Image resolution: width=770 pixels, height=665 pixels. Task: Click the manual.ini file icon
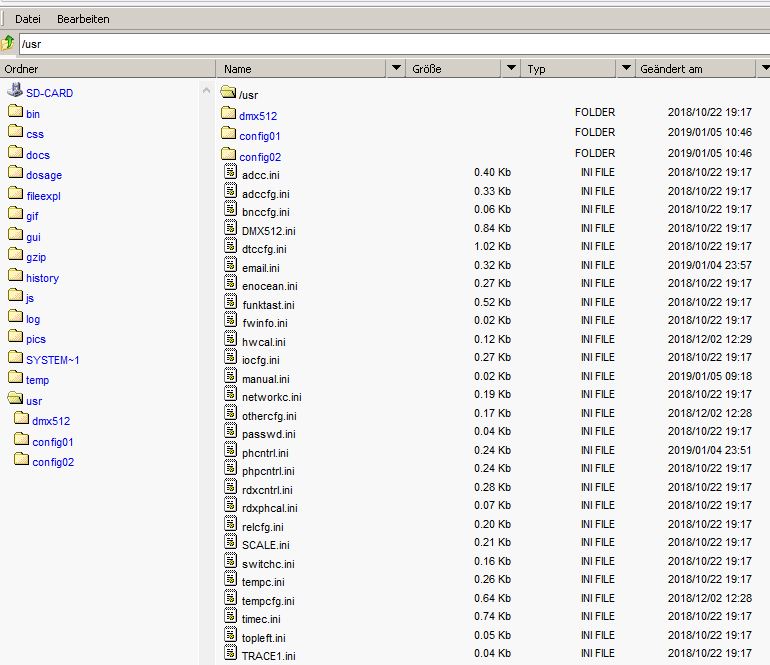[x=230, y=376]
